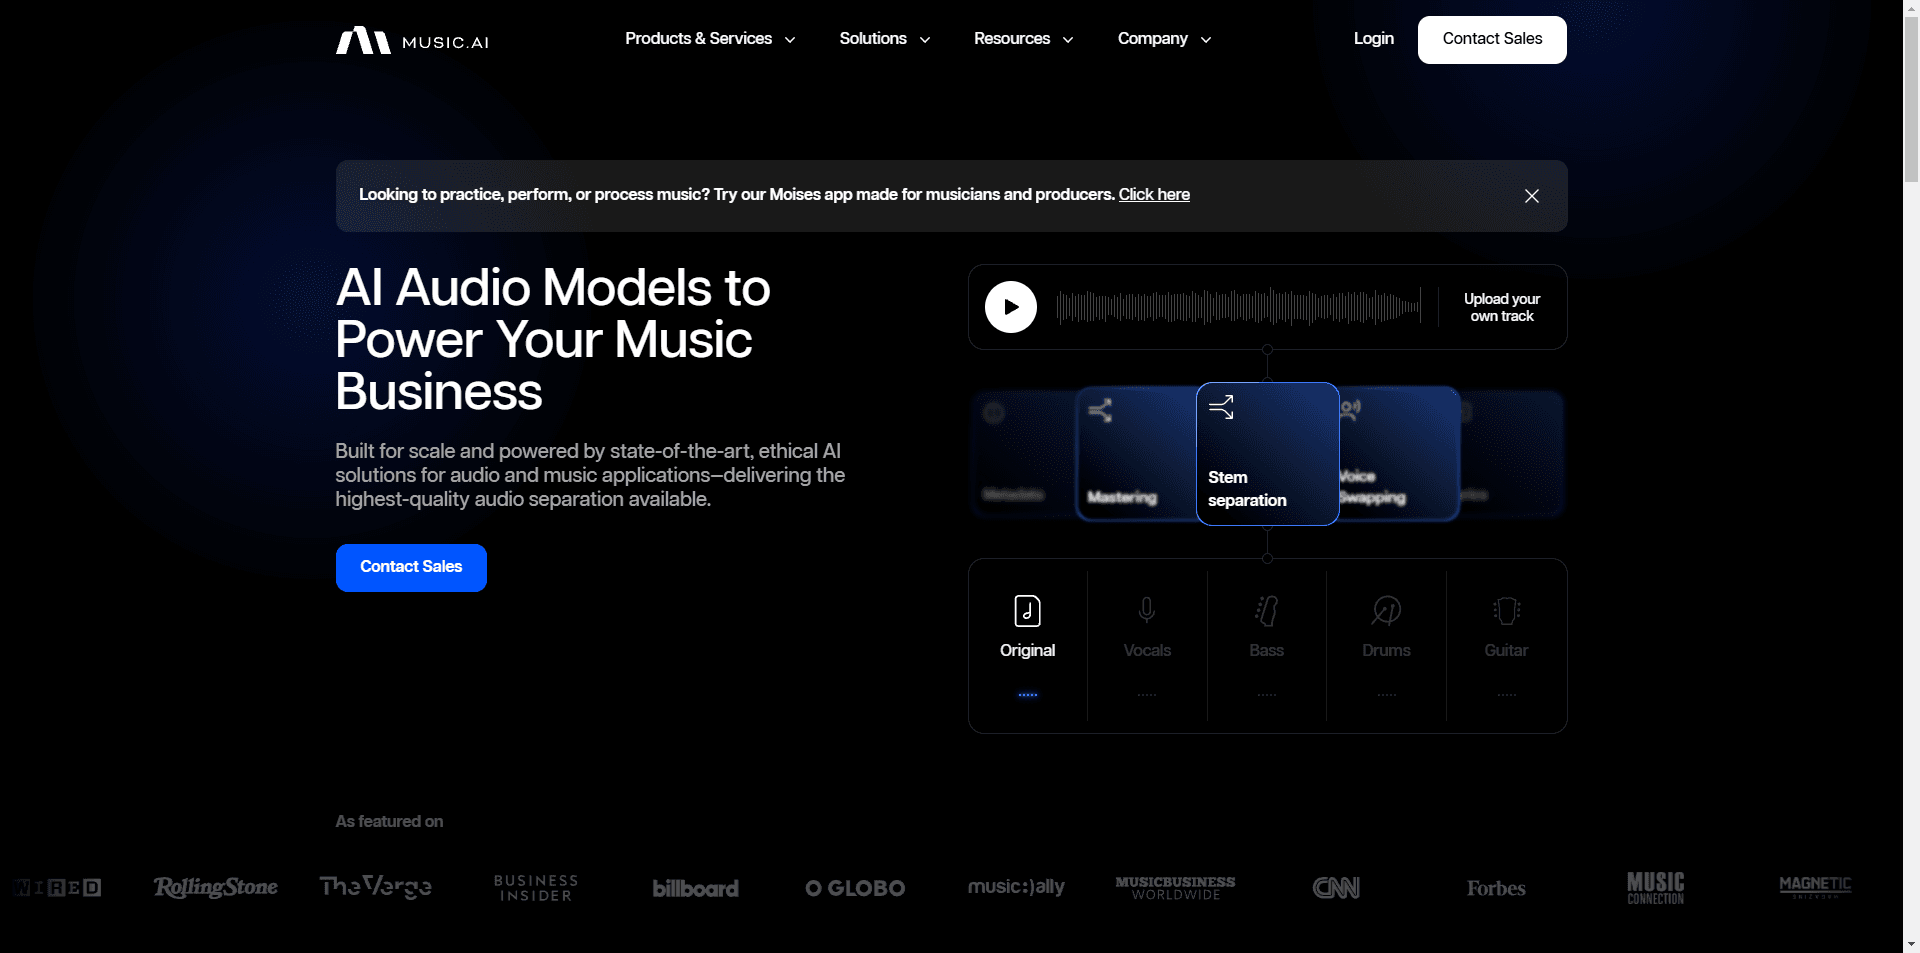This screenshot has width=1920, height=953.
Task: Click the scrollbar down arrow
Action: pos(1911,944)
